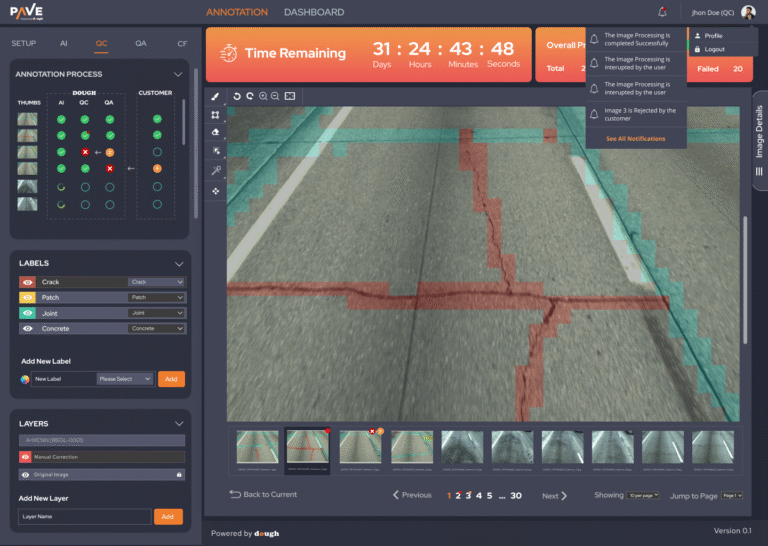The height and width of the screenshot is (546, 768).
Task: Click the fit-to-screen icon
Action: tap(290, 96)
